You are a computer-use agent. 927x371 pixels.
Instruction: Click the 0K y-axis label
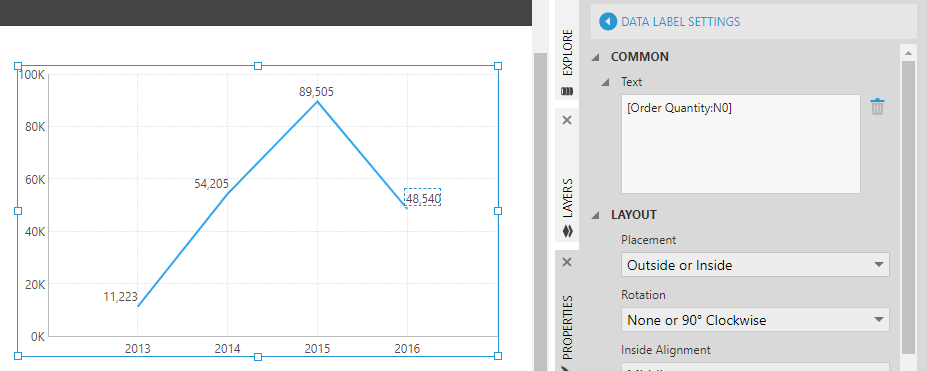37,336
